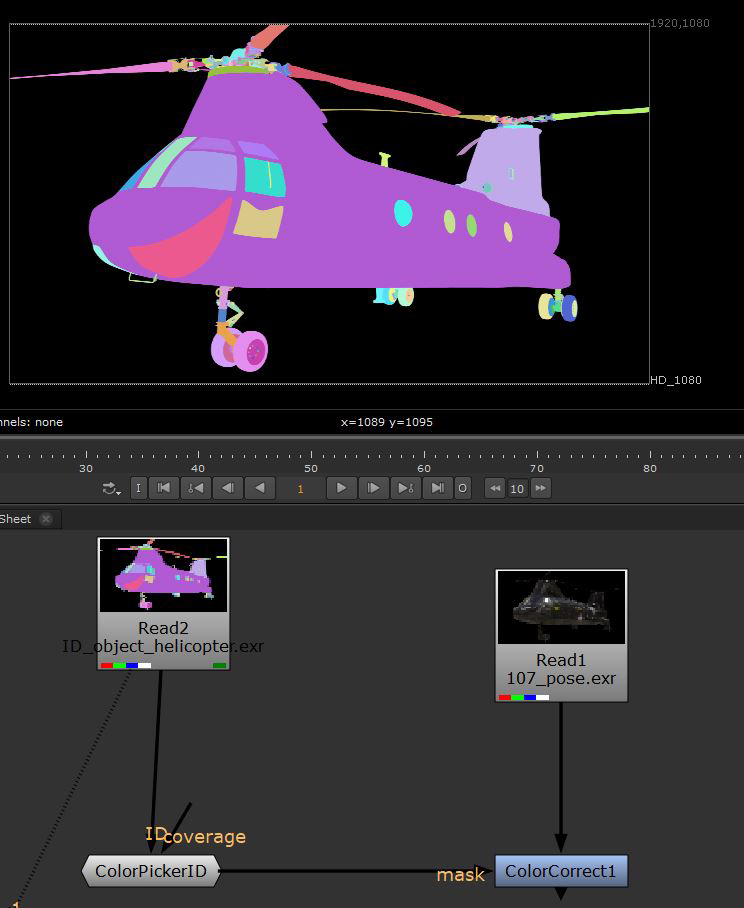
Task: Step back one frame
Action: tap(229, 488)
